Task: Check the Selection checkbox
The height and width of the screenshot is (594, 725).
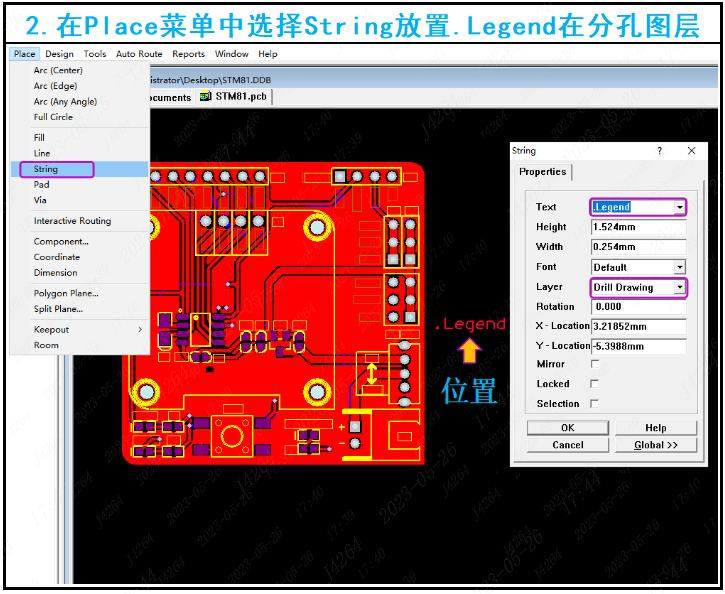Action: click(595, 404)
